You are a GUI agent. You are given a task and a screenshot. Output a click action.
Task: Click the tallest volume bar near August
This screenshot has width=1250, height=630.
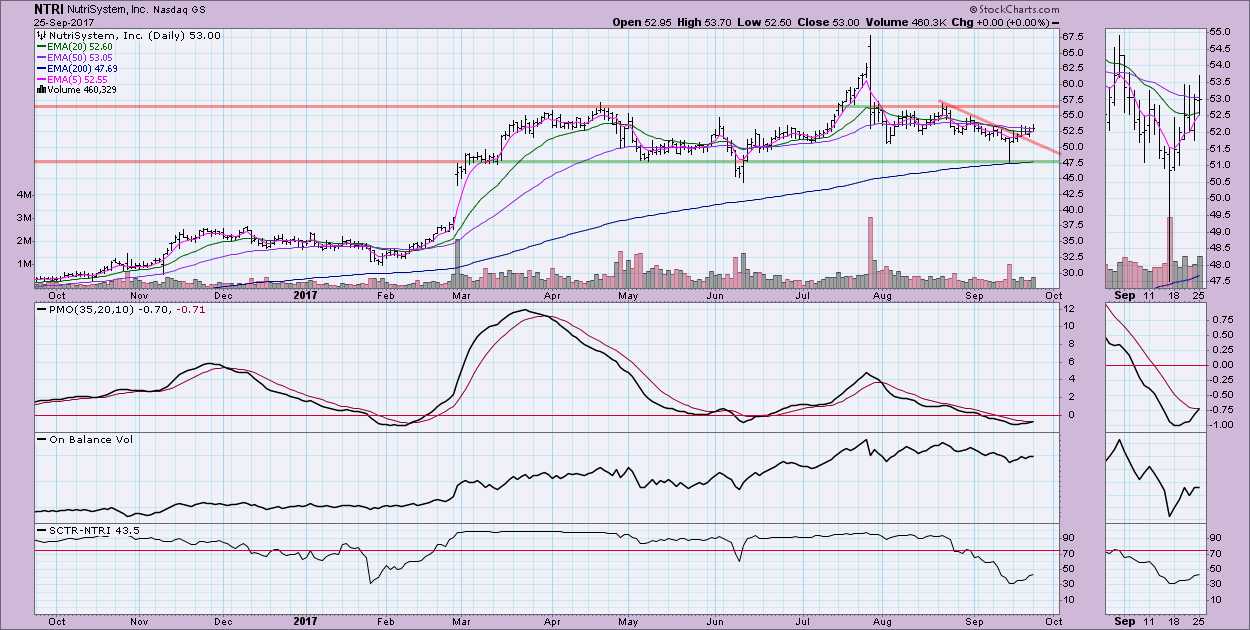coord(871,252)
